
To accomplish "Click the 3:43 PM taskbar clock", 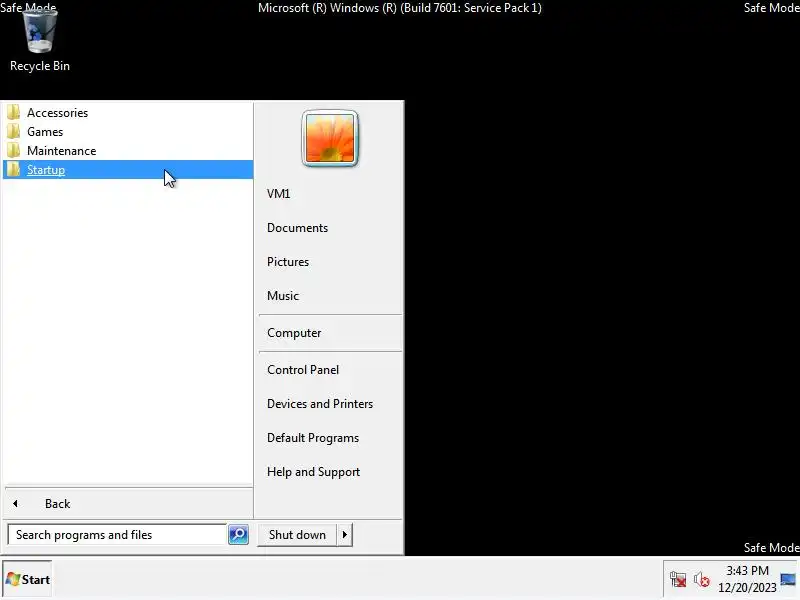I will pyautogui.click(x=747, y=570).
